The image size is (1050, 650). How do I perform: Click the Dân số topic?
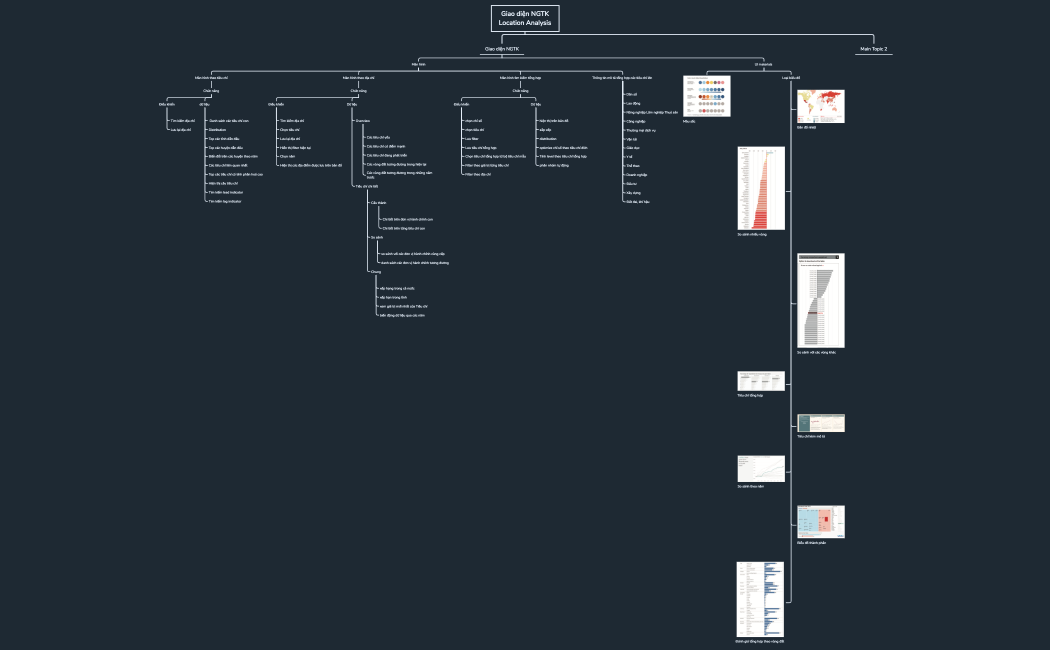[x=631, y=94]
